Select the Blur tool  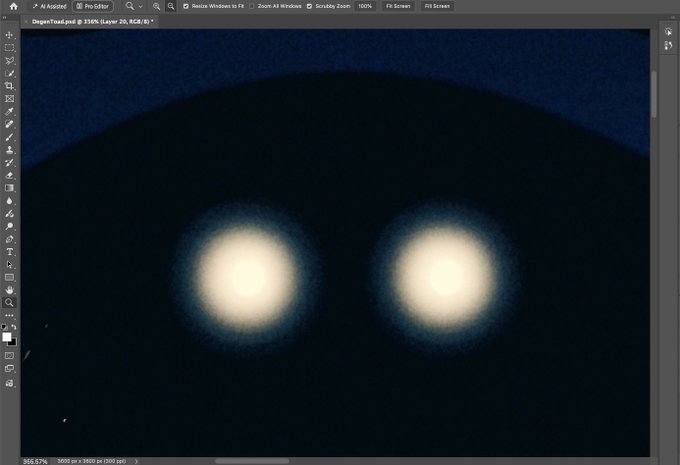[9, 201]
